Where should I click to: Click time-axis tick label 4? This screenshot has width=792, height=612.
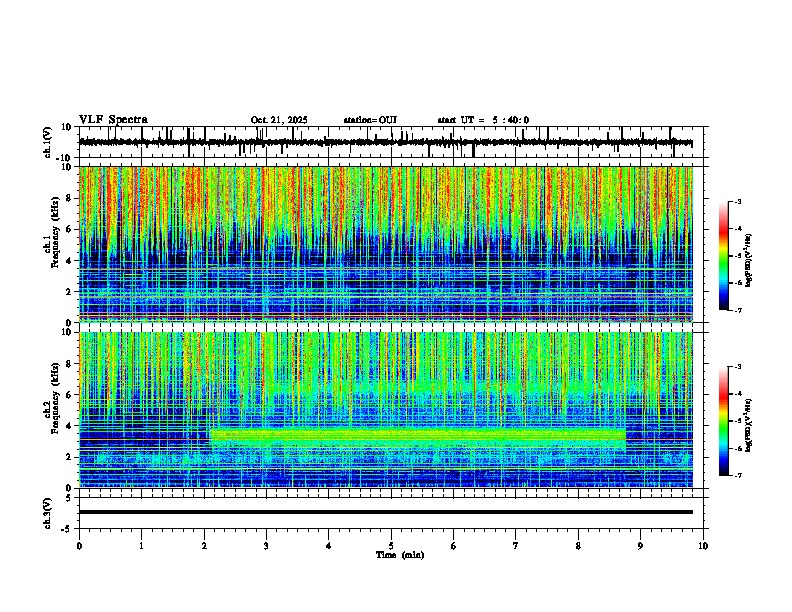coord(328,546)
